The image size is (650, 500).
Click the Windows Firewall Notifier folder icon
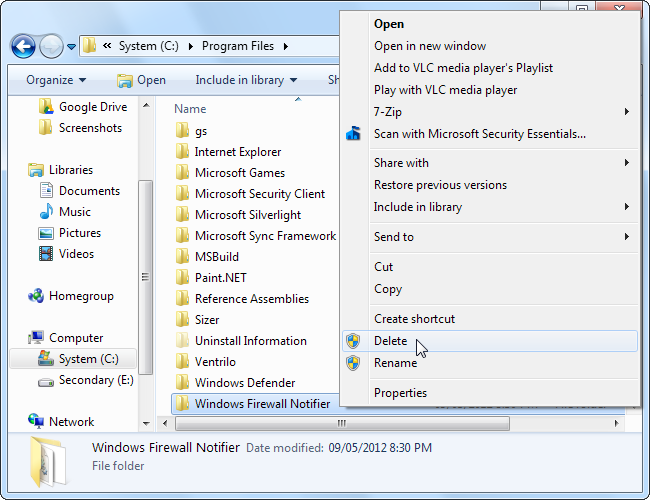[x=182, y=403]
